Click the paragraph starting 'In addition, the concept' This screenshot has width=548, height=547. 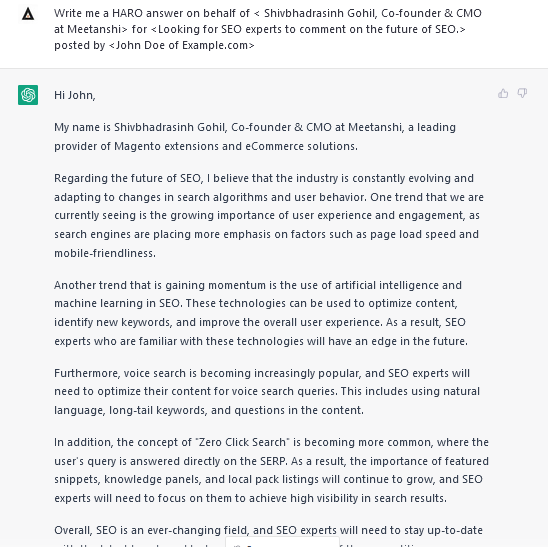pos(272,470)
